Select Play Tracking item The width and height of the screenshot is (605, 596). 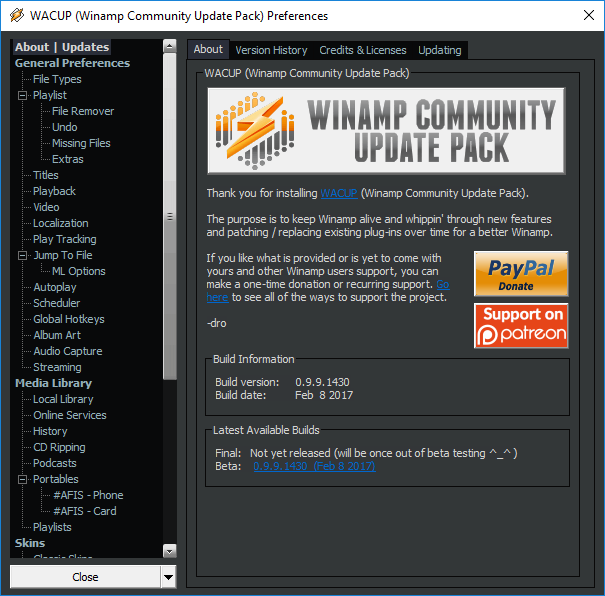(64, 240)
